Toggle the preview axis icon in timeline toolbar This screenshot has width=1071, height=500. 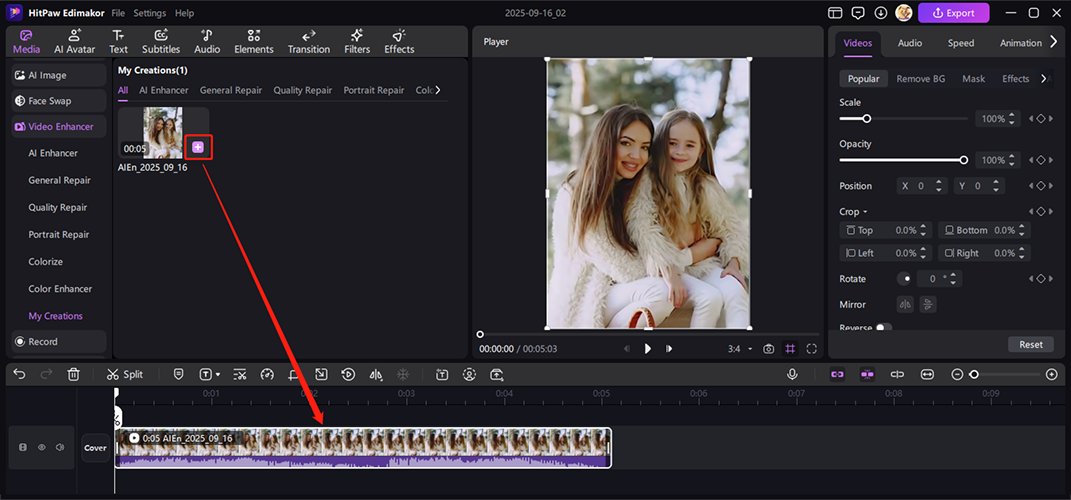898,374
